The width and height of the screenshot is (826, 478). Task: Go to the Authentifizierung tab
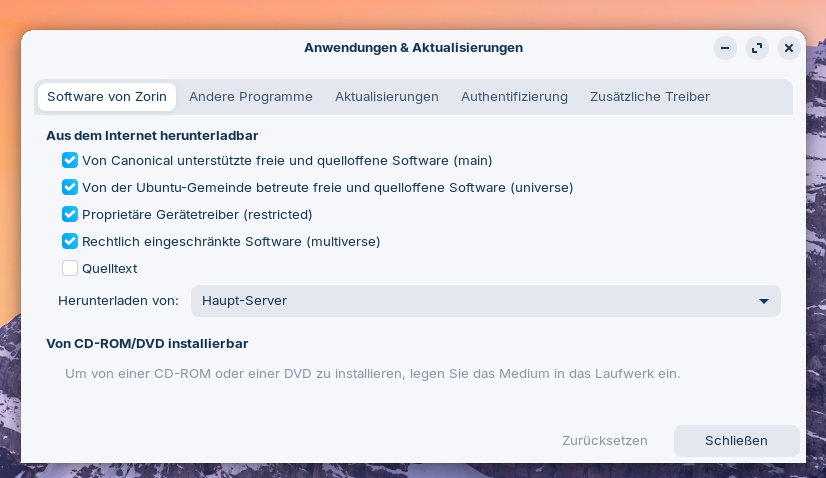(514, 97)
